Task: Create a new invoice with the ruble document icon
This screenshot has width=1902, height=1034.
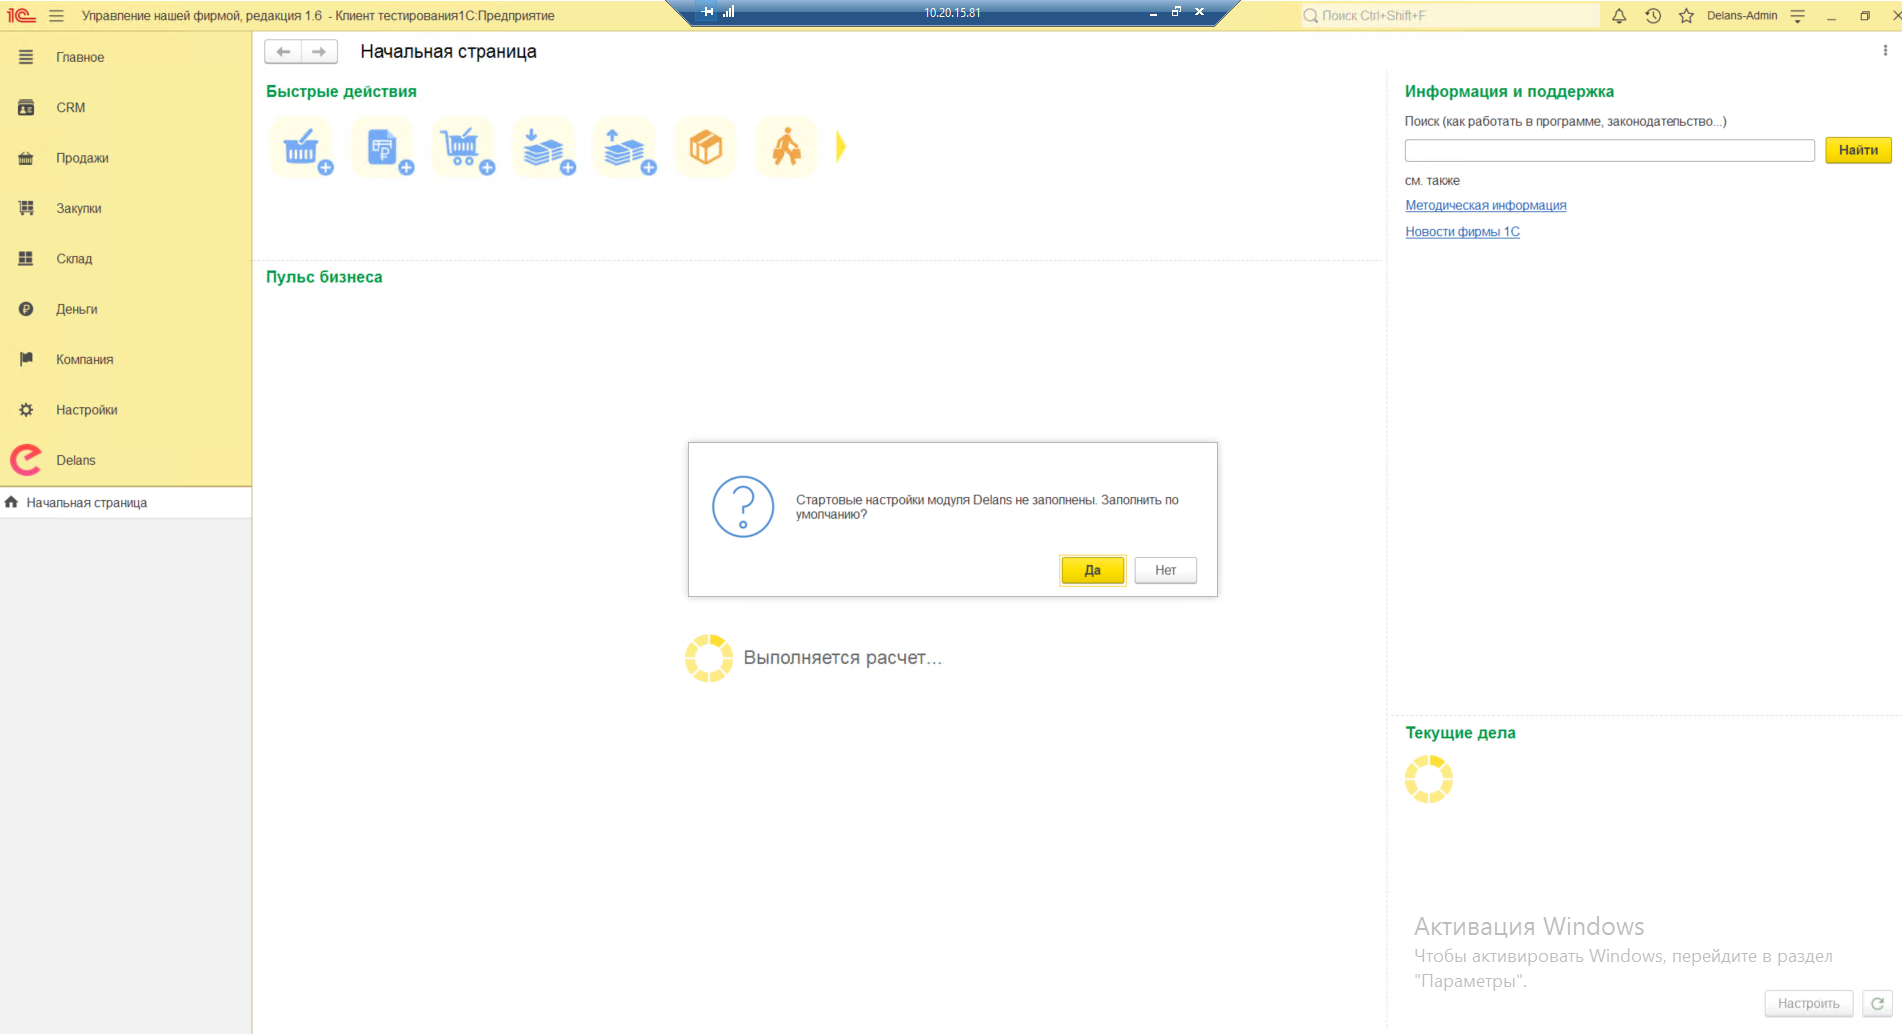Action: tap(383, 148)
